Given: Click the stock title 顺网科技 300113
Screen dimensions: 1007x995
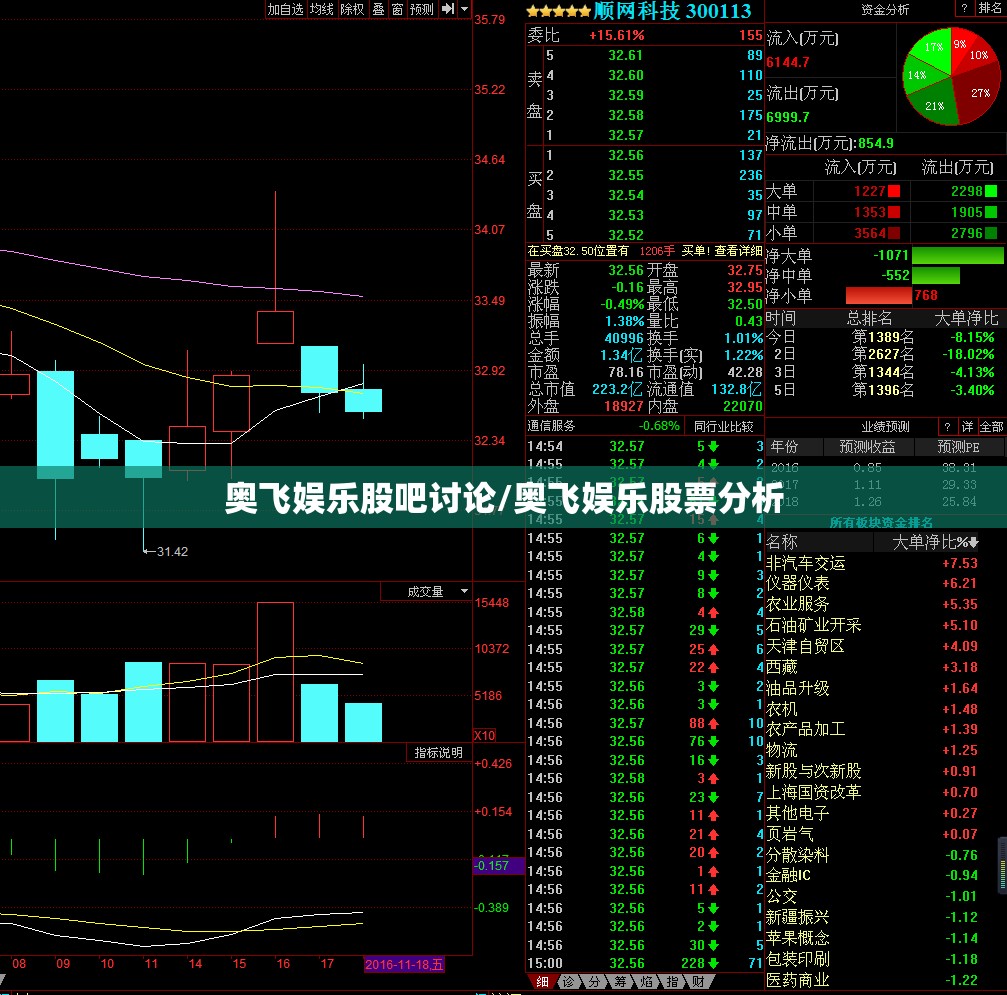Looking at the screenshot, I should [x=672, y=11].
